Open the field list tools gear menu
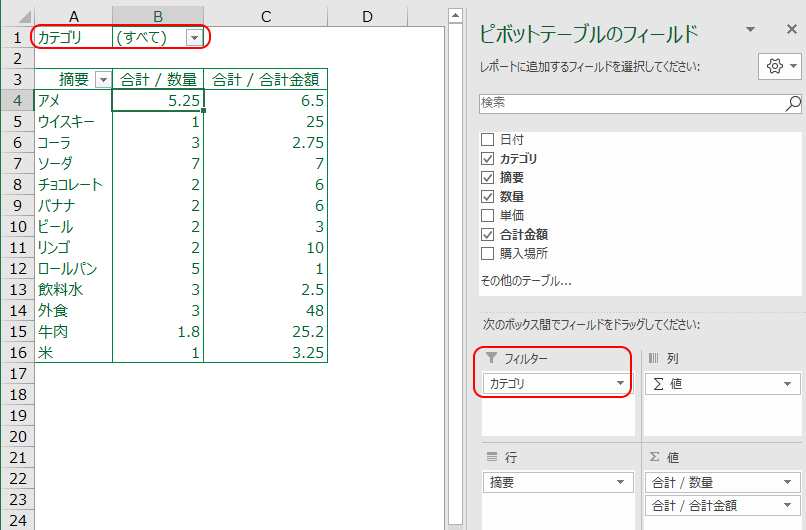Screen dimensions: 806x530 coord(780,66)
